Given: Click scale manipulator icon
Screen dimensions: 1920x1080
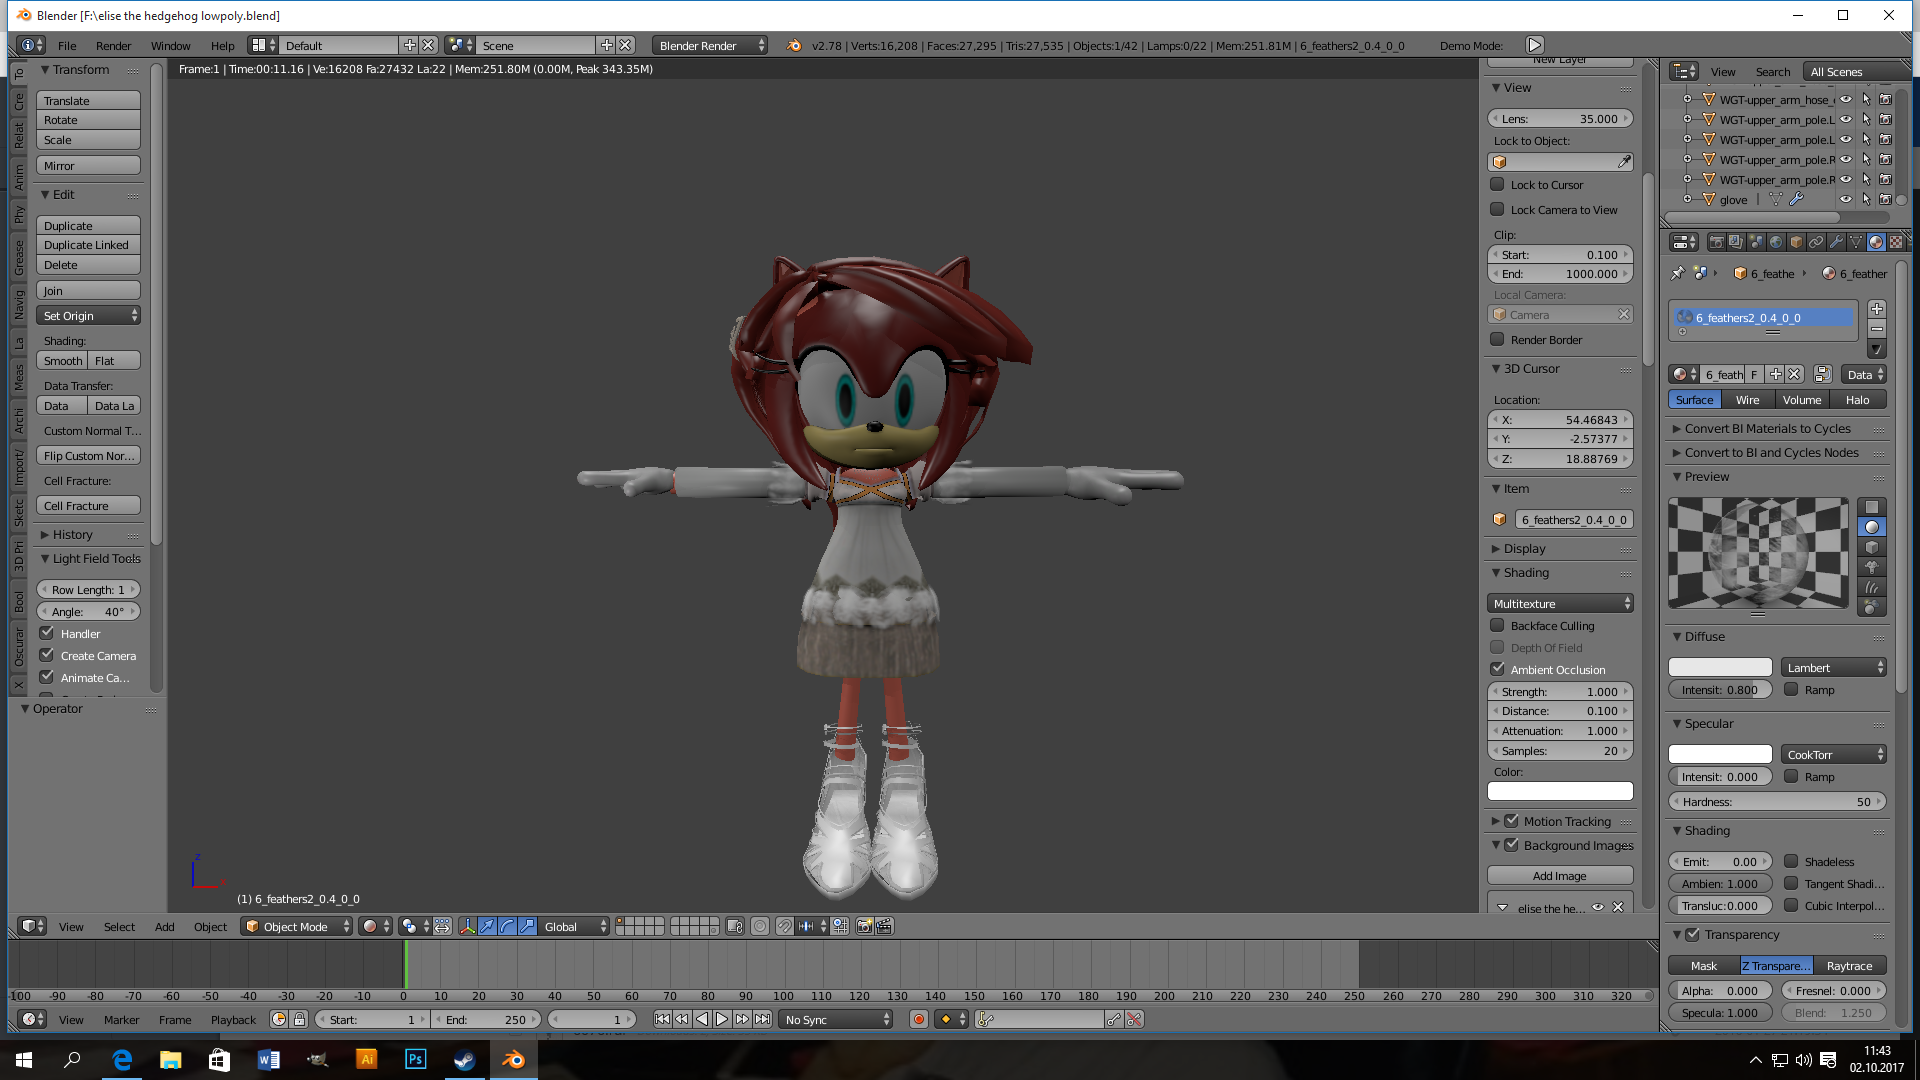Looking at the screenshot, I should point(528,926).
